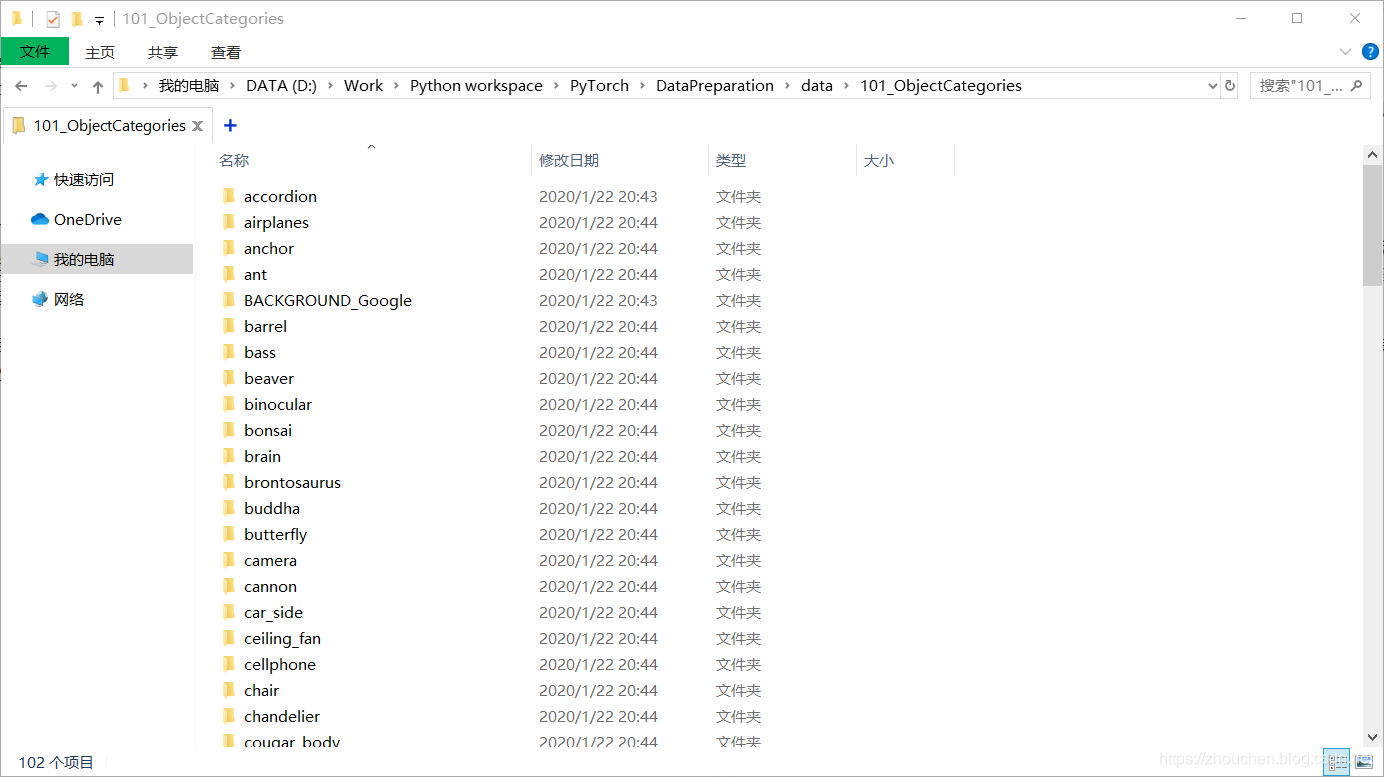Viewport: 1384px width, 777px height.
Task: Open the Customize Quick Access Toolbar dropdown
Action: [x=99, y=20]
